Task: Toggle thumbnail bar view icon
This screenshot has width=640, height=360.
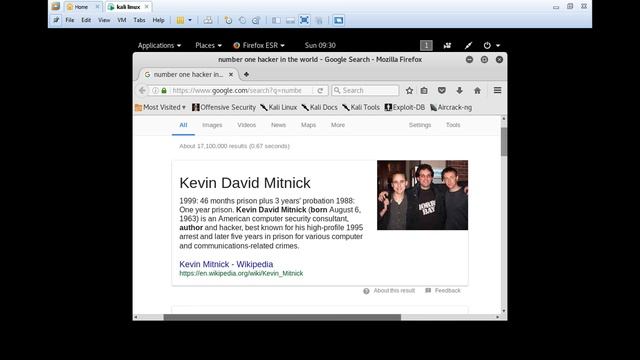Action: (290, 20)
